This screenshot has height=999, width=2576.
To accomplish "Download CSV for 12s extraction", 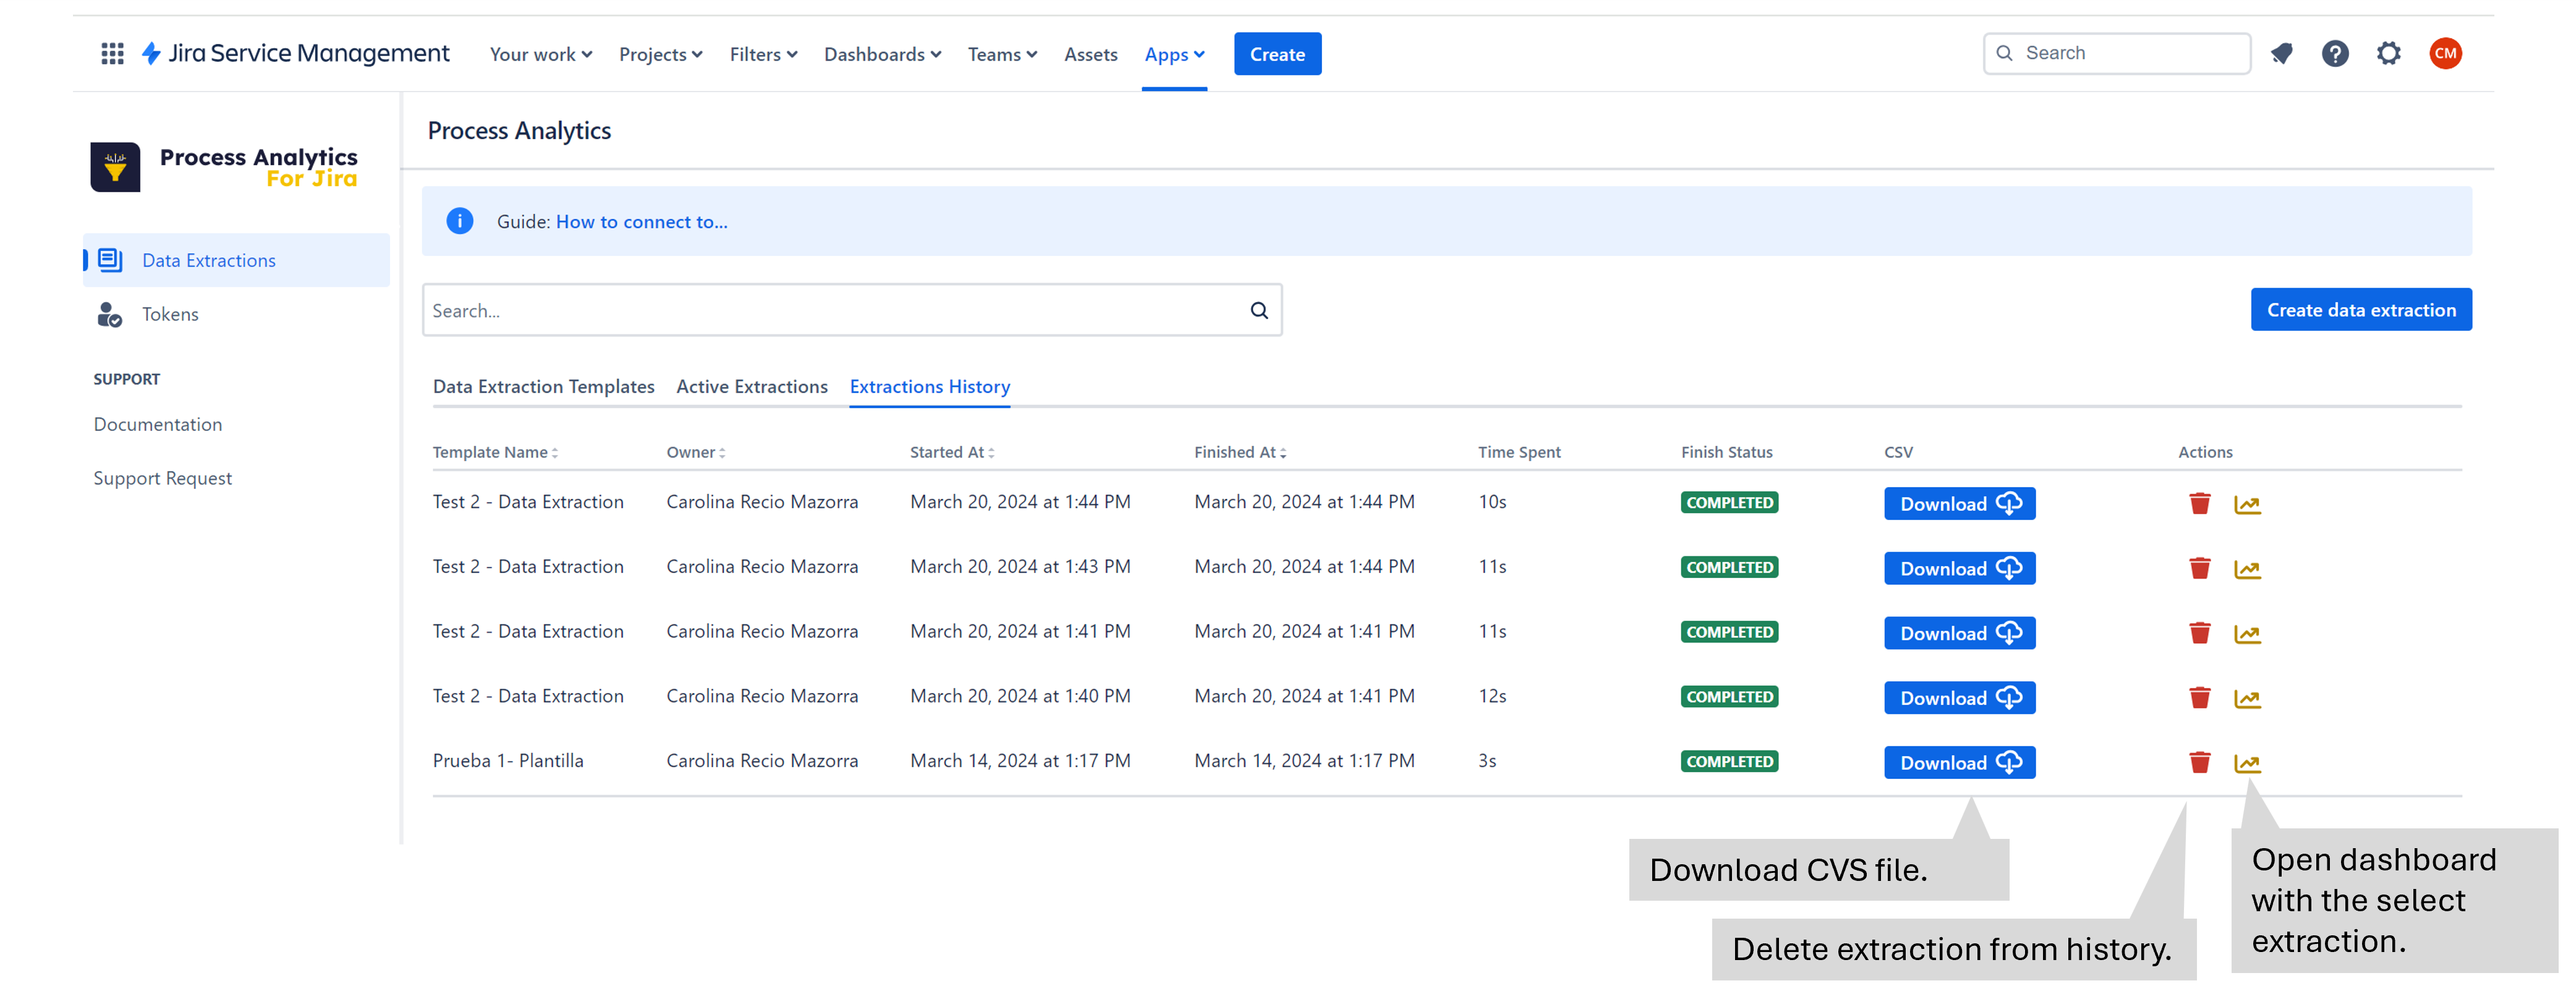I will [x=1959, y=698].
